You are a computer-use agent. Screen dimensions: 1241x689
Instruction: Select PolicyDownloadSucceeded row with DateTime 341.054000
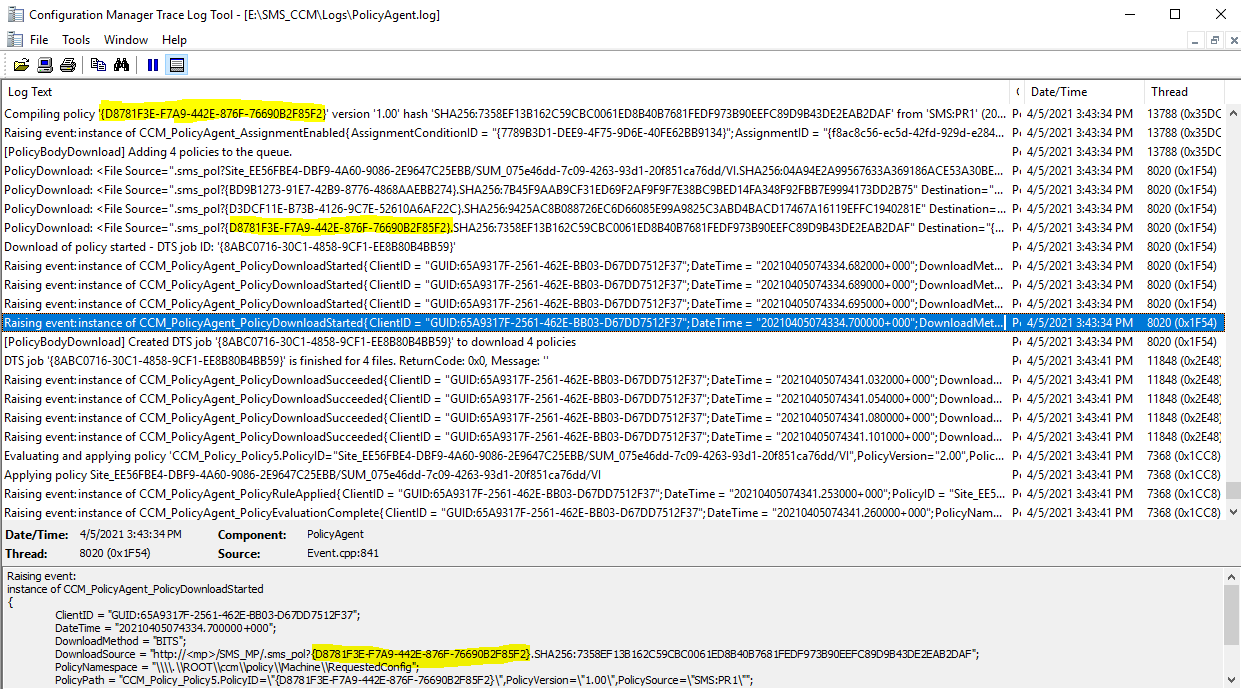coord(612,399)
